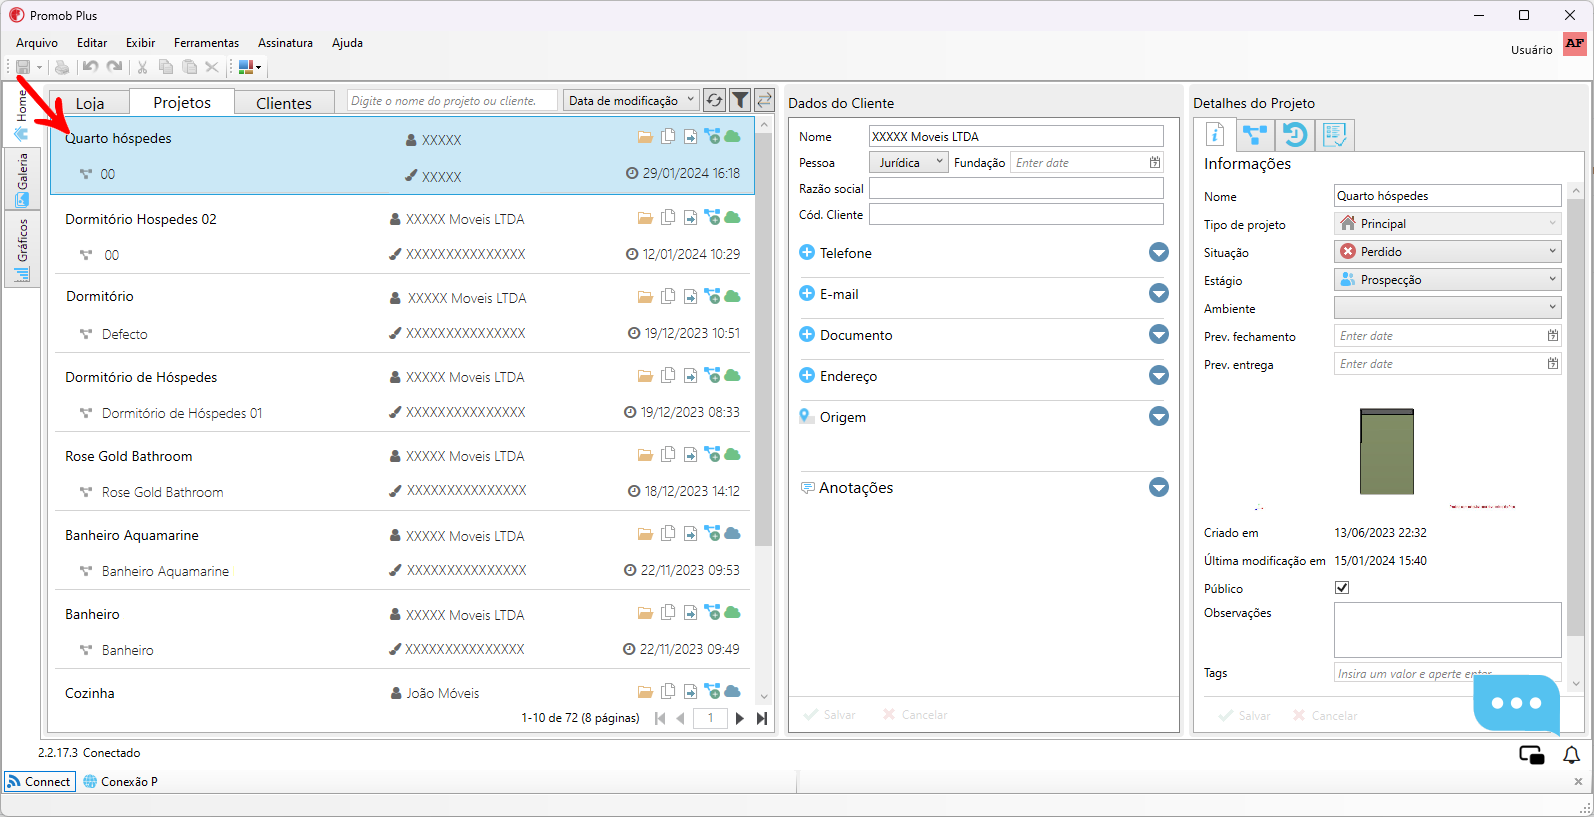This screenshot has height=817, width=1594.
Task: Add a phone with the Telefone plus icon
Action: [x=807, y=252]
